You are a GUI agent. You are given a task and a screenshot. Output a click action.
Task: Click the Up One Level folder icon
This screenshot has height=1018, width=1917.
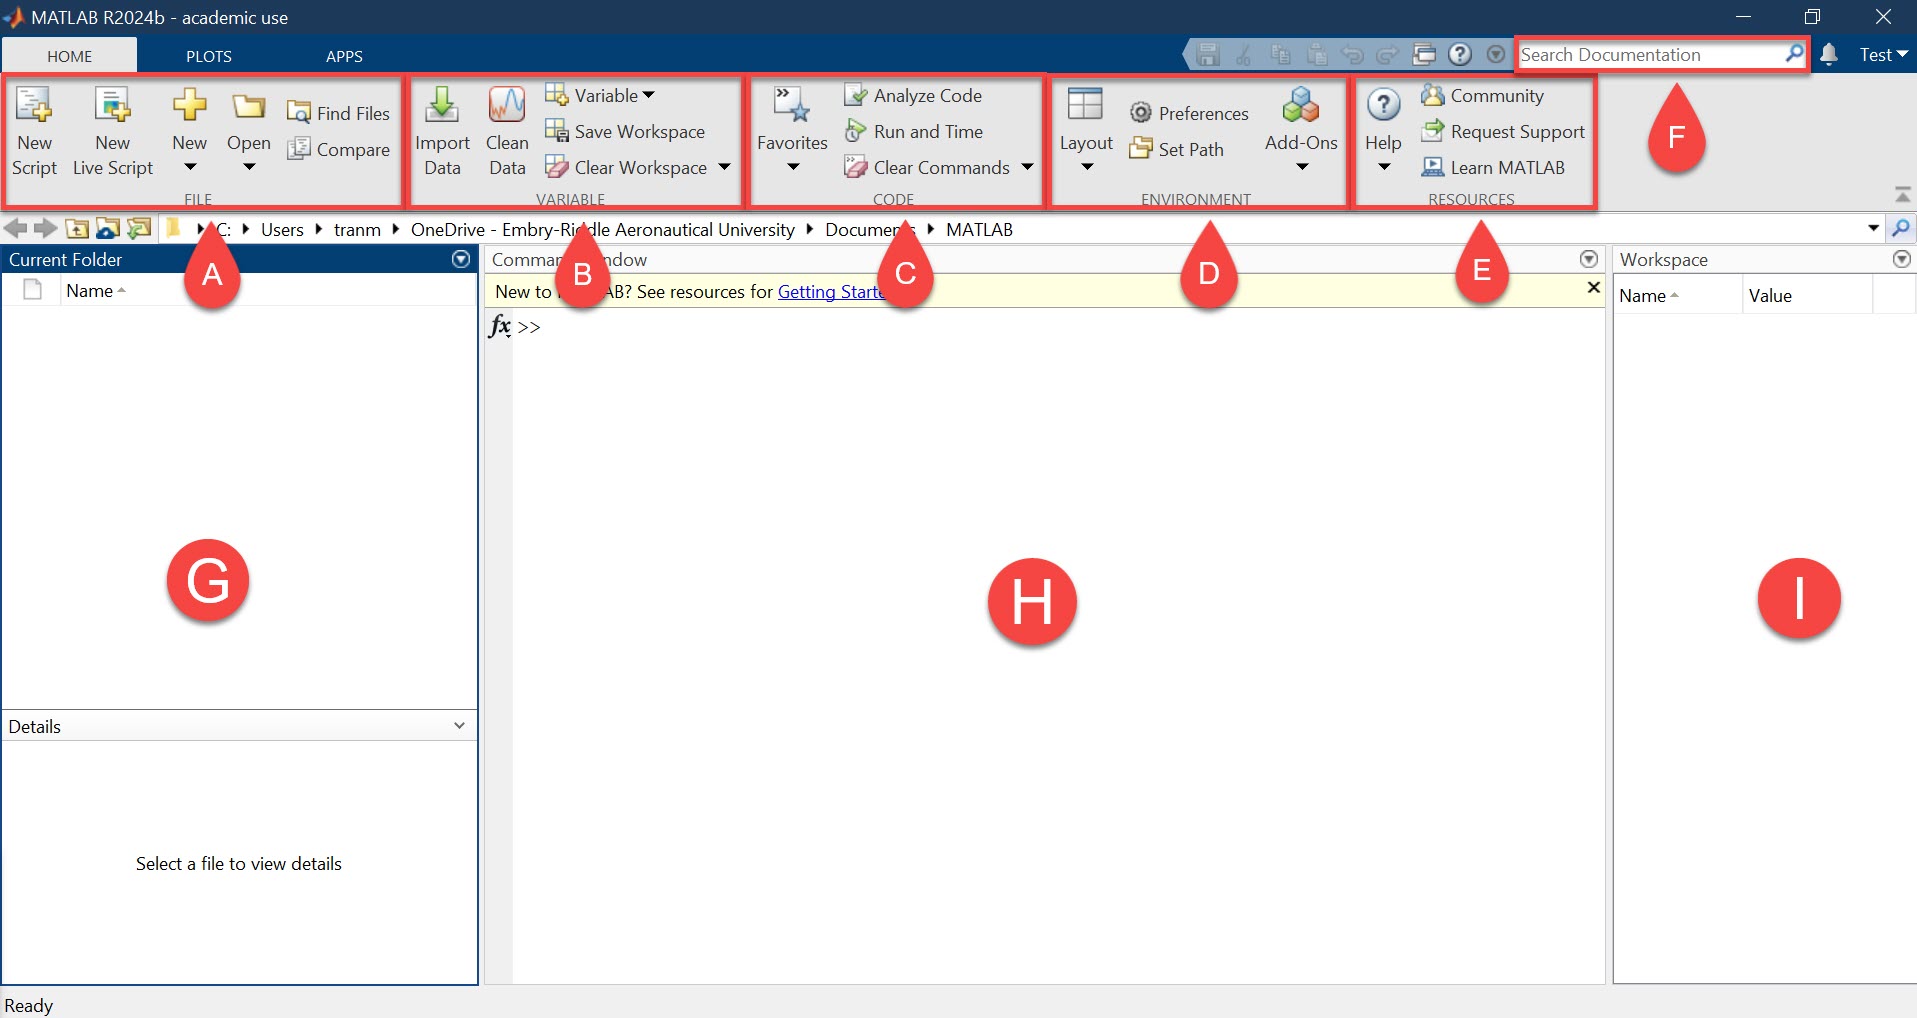(77, 229)
